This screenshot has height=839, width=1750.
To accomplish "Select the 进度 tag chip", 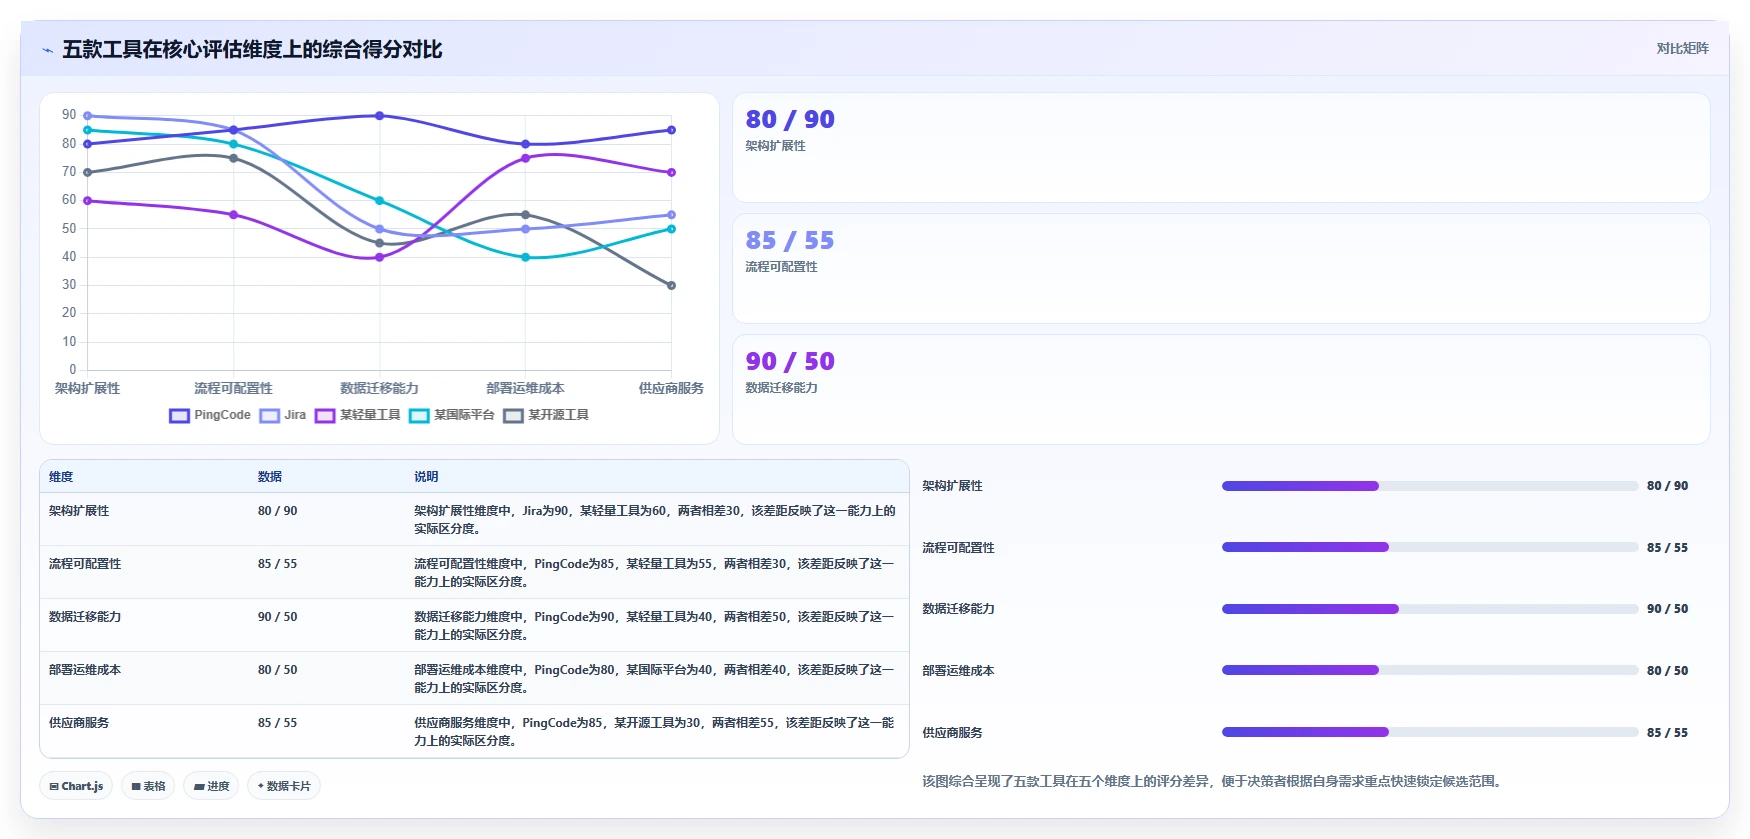I will tap(211, 786).
